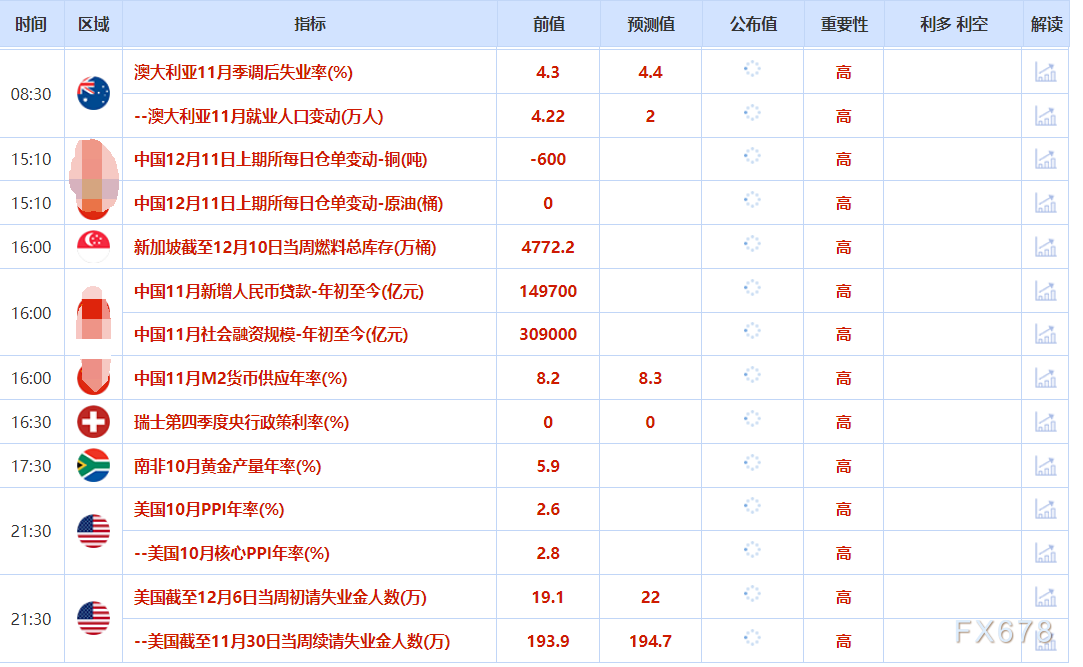
Task: Click the South Africa flag icon
Action: click(93, 466)
